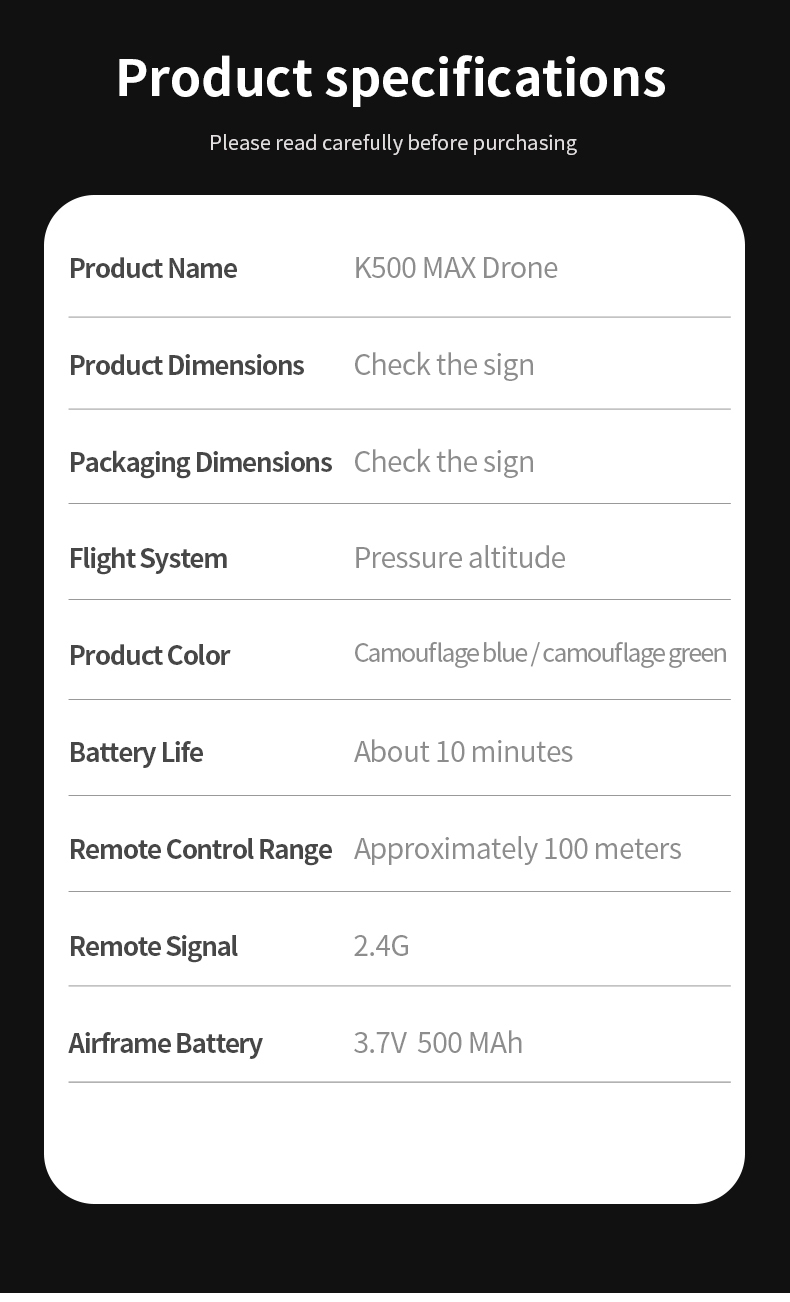Image resolution: width=790 pixels, height=1302 pixels.
Task: Click the "Pressure altitude" value
Action: (460, 558)
